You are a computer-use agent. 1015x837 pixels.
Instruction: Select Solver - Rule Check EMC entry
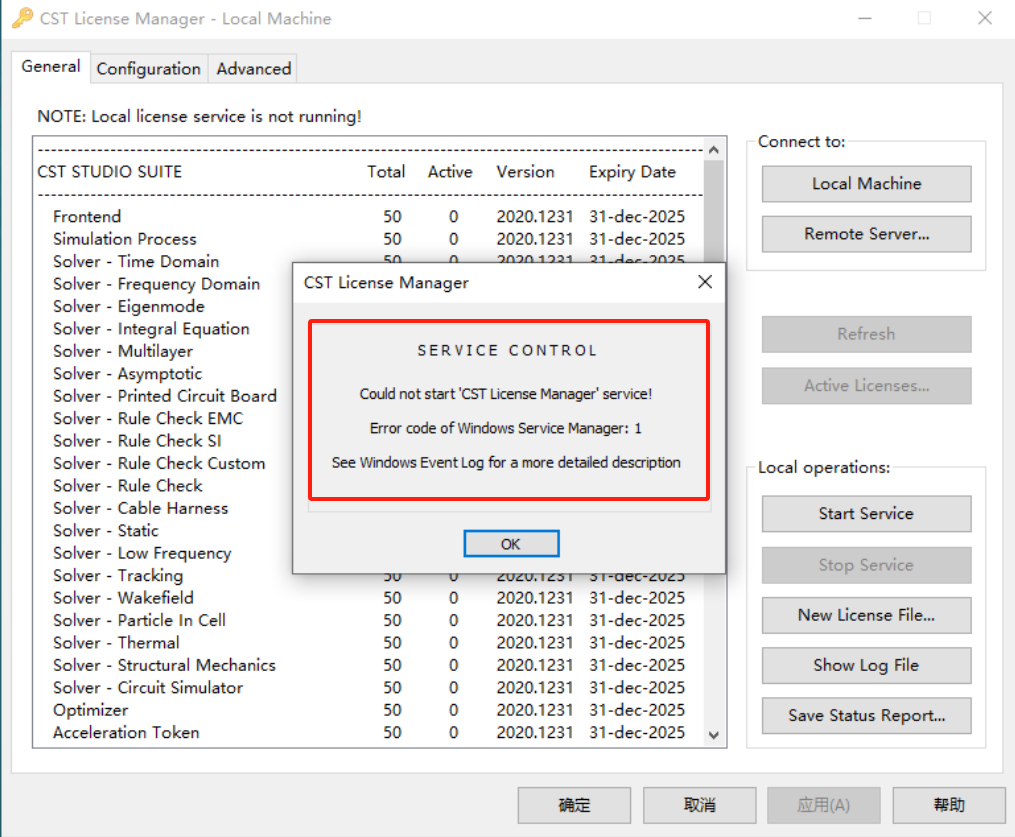click(x=148, y=419)
